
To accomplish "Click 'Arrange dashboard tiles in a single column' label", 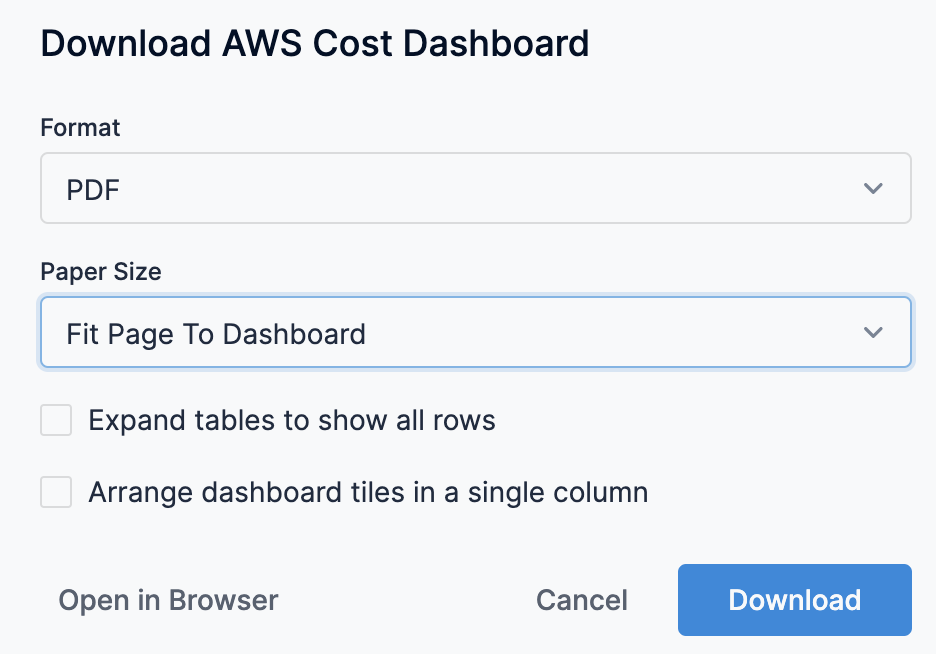I will pos(368,492).
